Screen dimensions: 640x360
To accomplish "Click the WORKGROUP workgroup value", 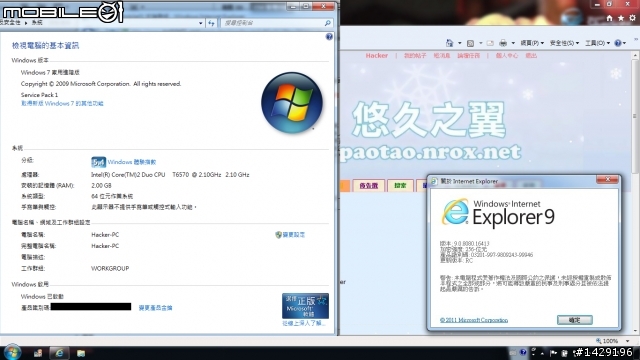I will point(110,269).
